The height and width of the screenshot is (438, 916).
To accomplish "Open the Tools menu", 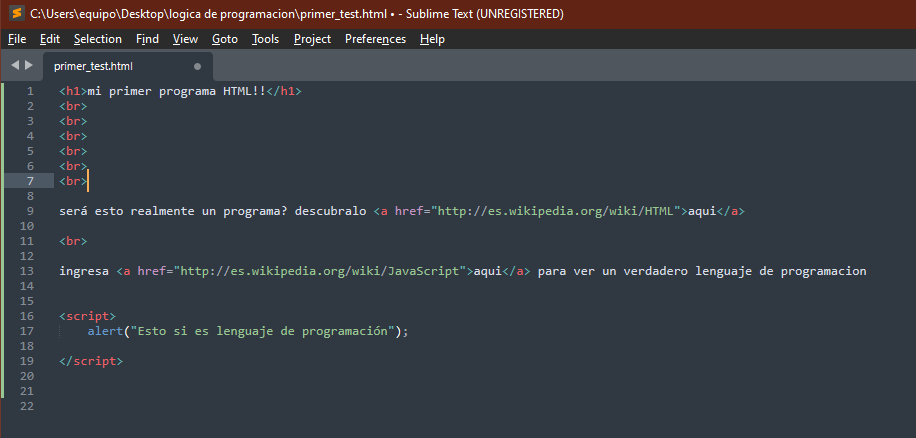I will coord(265,39).
